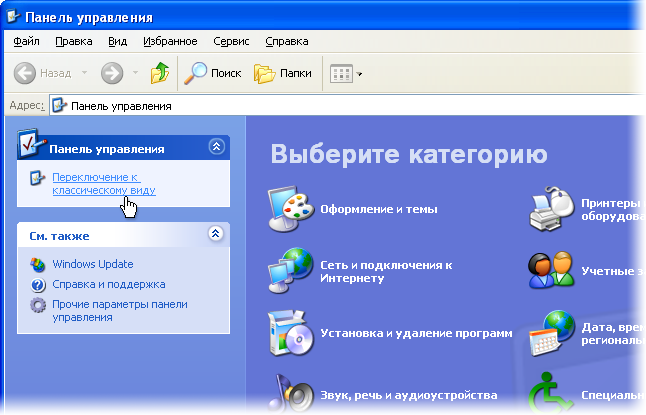
Task: Collapse the См. также panel
Action: click(215, 234)
